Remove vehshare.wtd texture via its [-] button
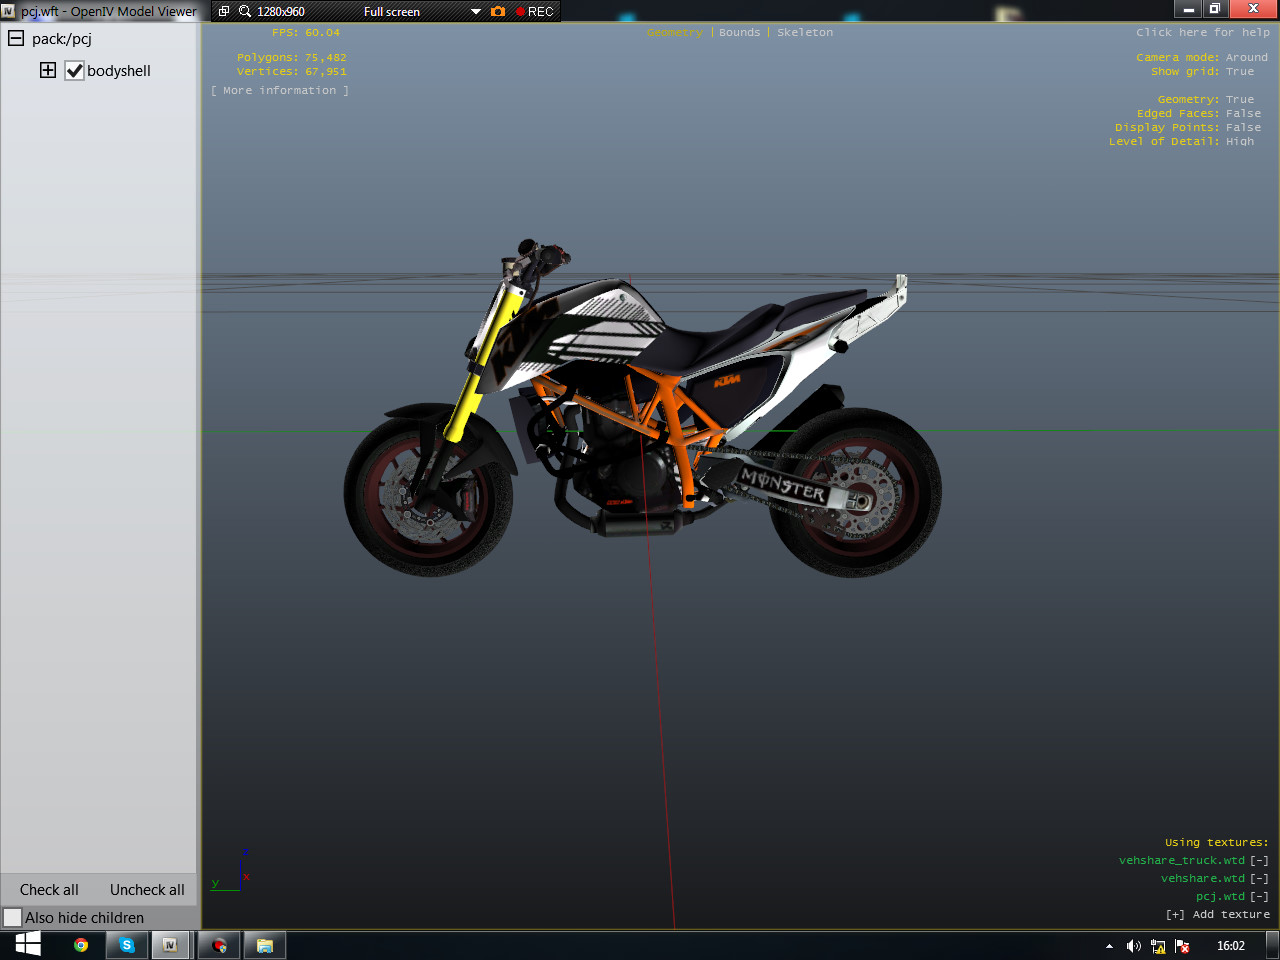Image resolution: width=1280 pixels, height=960 pixels. [1259, 878]
